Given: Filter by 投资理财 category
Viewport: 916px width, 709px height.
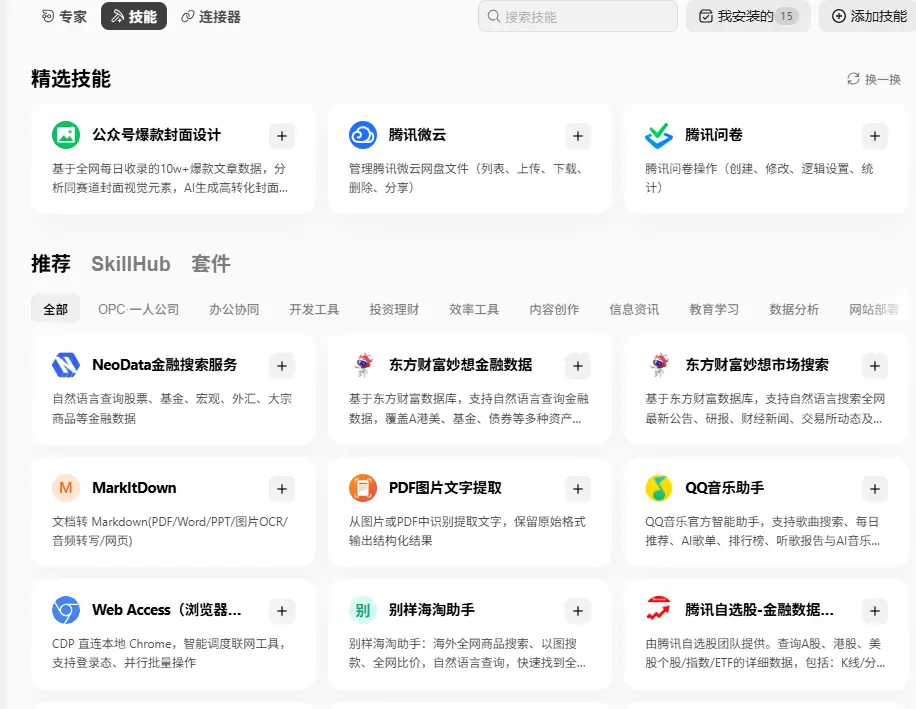Looking at the screenshot, I should pyautogui.click(x=394, y=310).
